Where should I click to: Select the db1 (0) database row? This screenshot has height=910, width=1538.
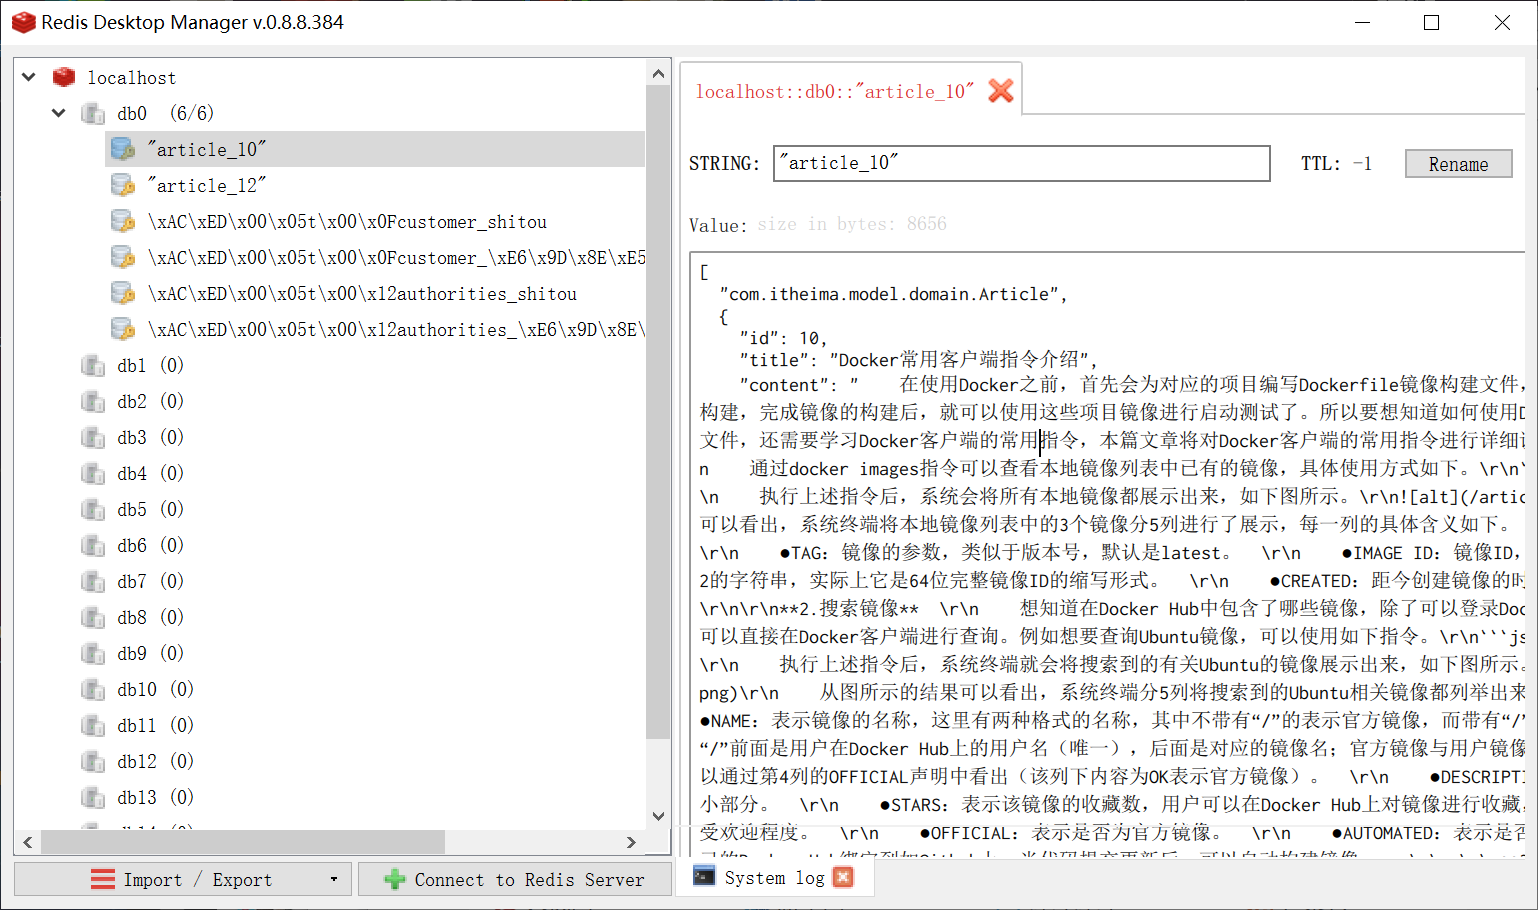[x=150, y=365]
